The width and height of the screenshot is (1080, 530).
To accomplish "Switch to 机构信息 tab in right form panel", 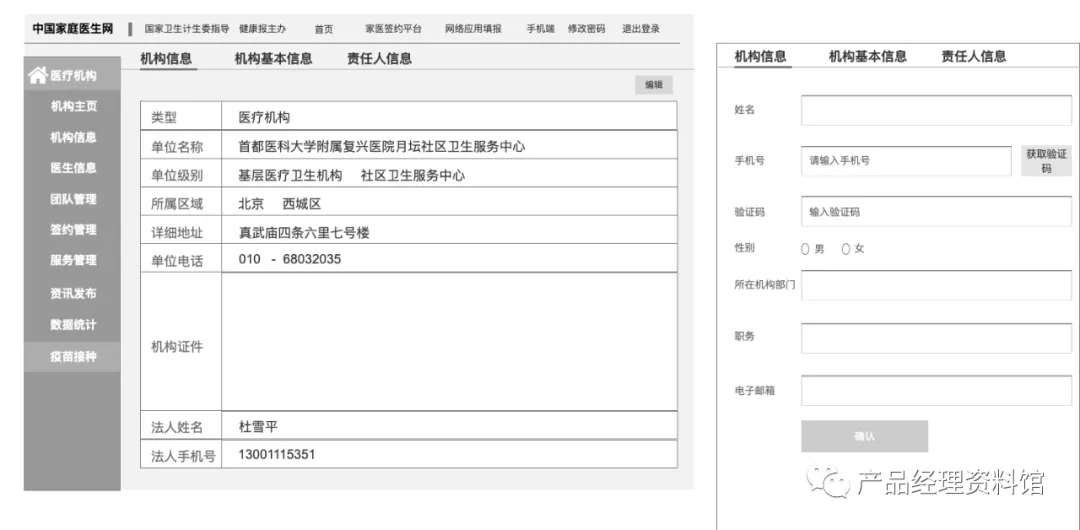I will 760,57.
